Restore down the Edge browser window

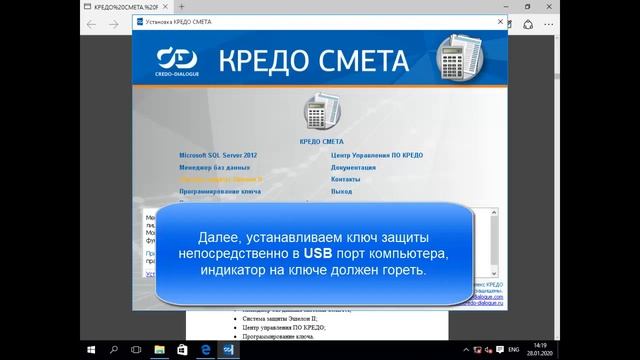point(527,7)
